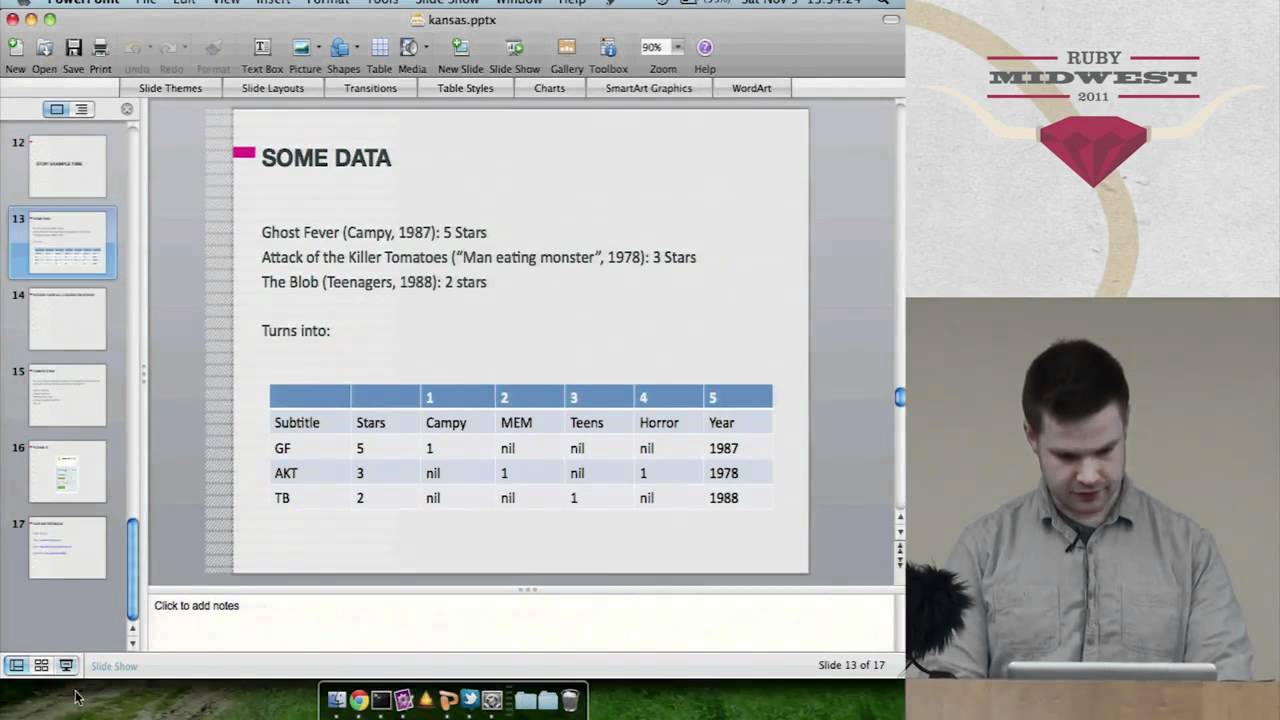
Task: Open the Zoom percentage dropdown arrow
Action: [678, 47]
